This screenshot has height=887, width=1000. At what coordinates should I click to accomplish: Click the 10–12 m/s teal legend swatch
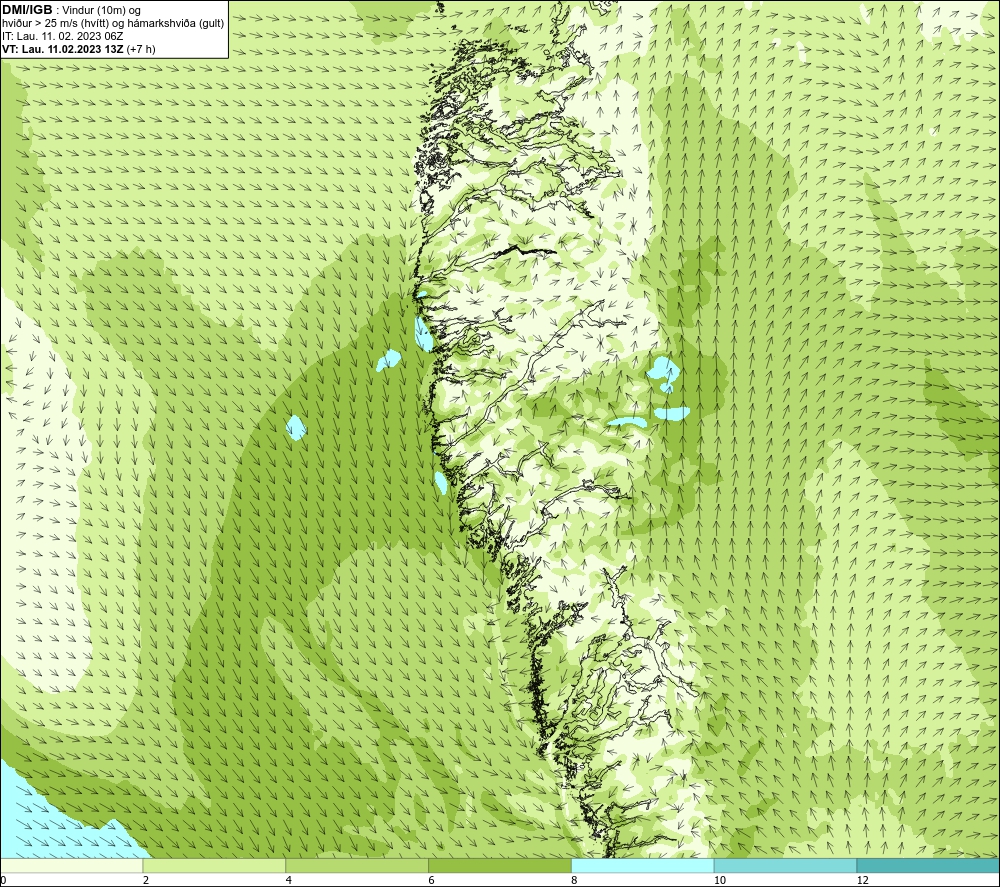(786, 865)
